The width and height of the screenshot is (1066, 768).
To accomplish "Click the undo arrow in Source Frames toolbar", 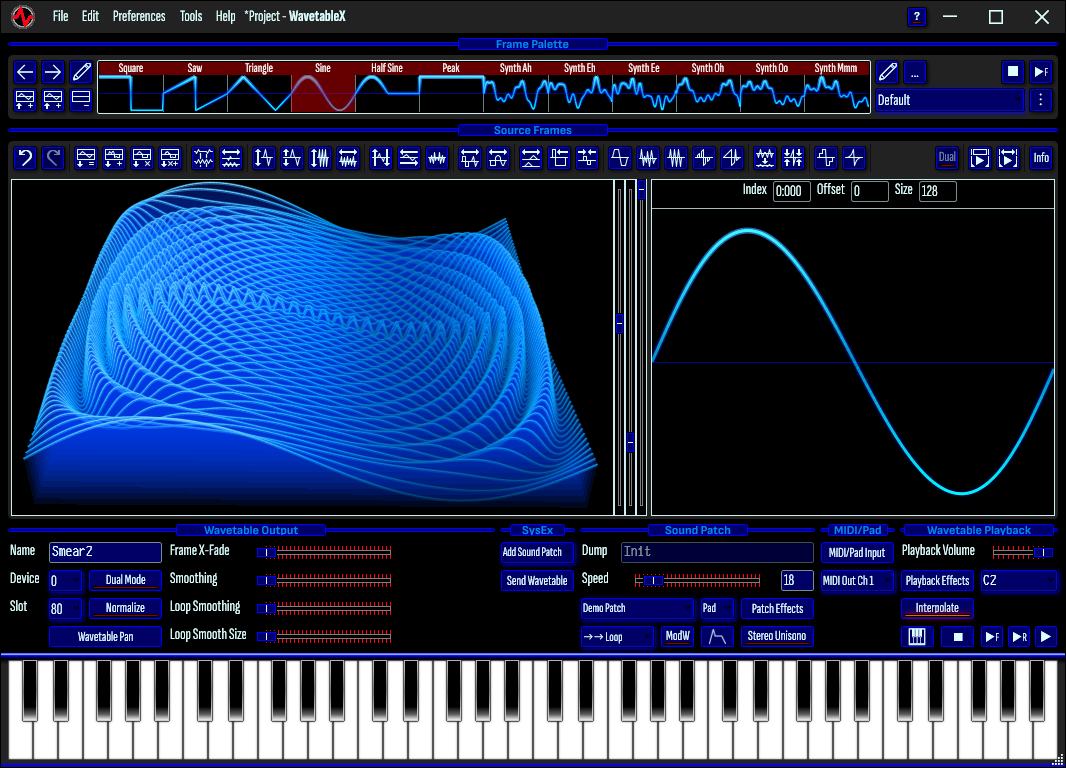I will pyautogui.click(x=25, y=158).
